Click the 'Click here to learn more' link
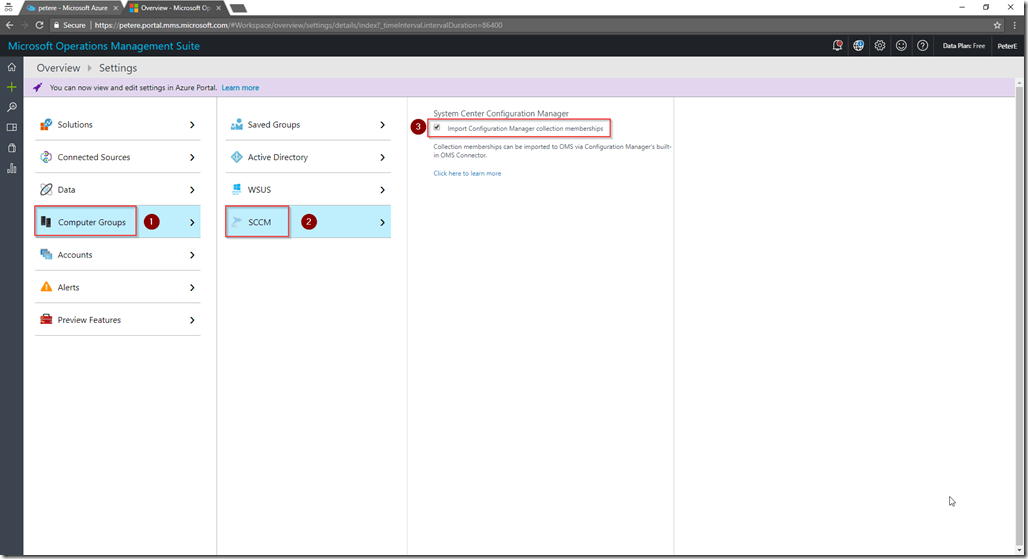1028x559 pixels. (x=467, y=173)
